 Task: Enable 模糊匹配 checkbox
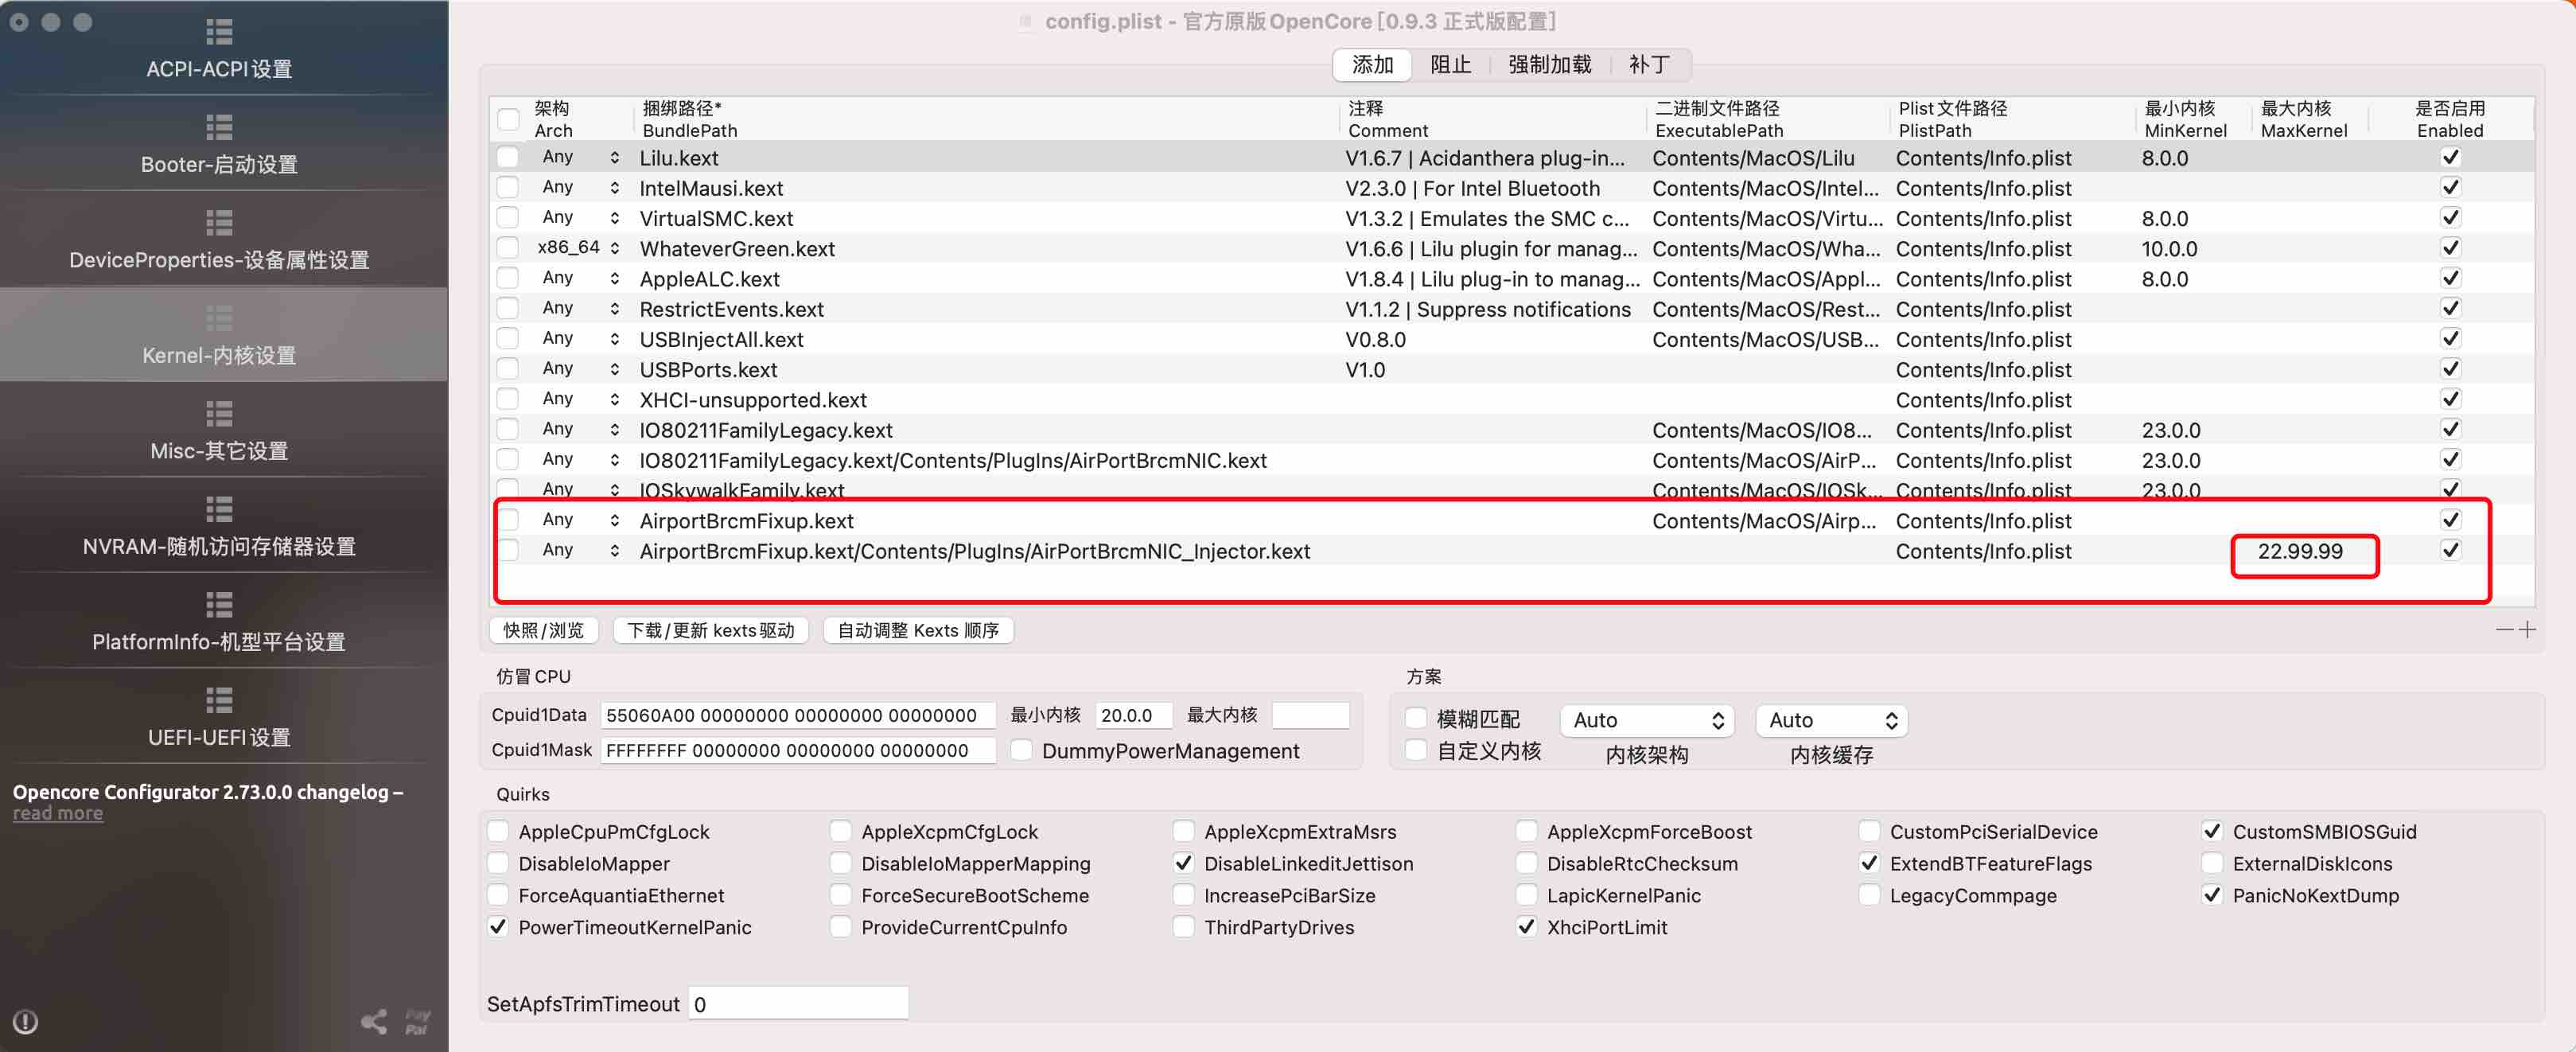pyautogui.click(x=1416, y=718)
